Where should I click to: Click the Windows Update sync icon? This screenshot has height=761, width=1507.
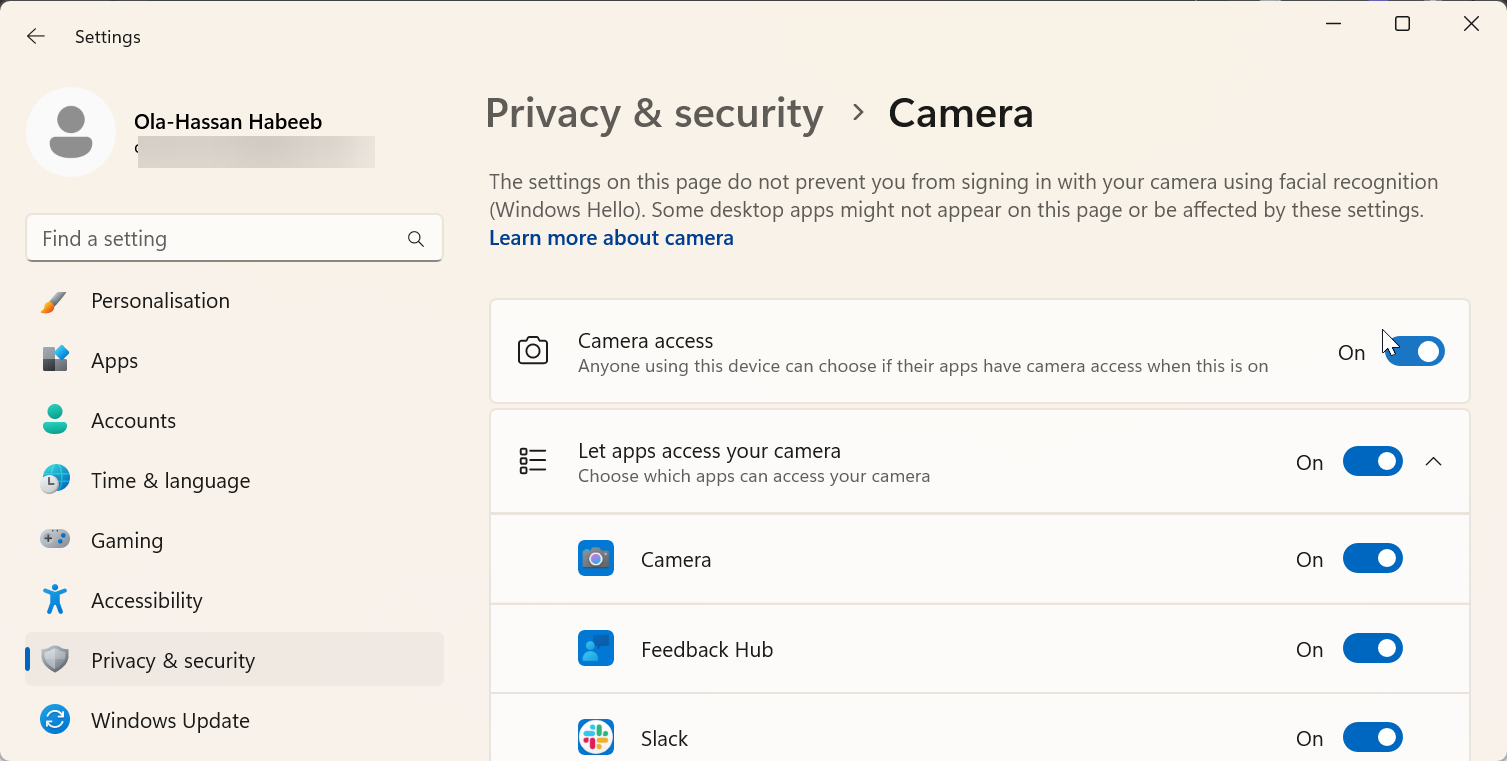(x=55, y=720)
